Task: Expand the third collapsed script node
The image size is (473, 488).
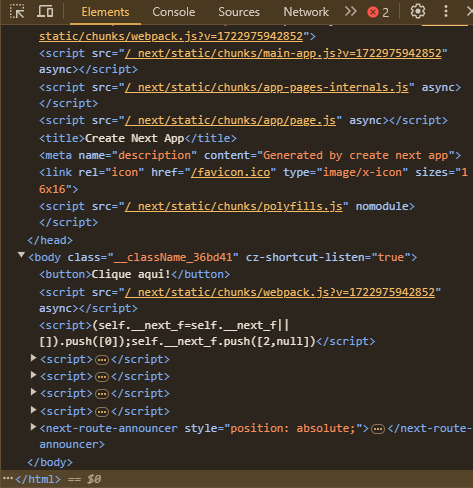Action: 33,392
